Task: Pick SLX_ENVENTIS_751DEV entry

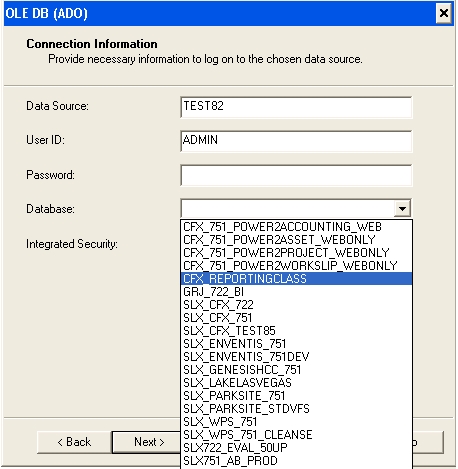Action: point(296,357)
